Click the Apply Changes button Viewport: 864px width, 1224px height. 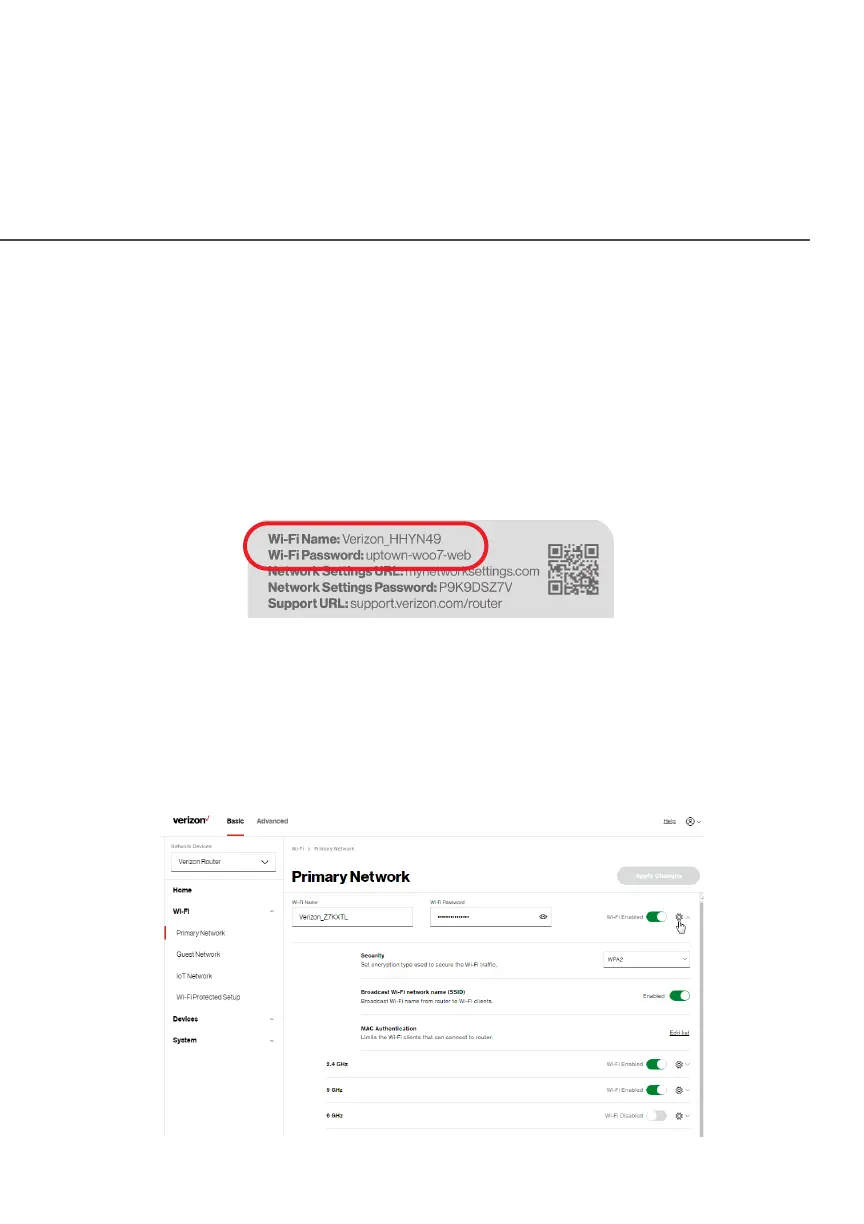point(659,876)
